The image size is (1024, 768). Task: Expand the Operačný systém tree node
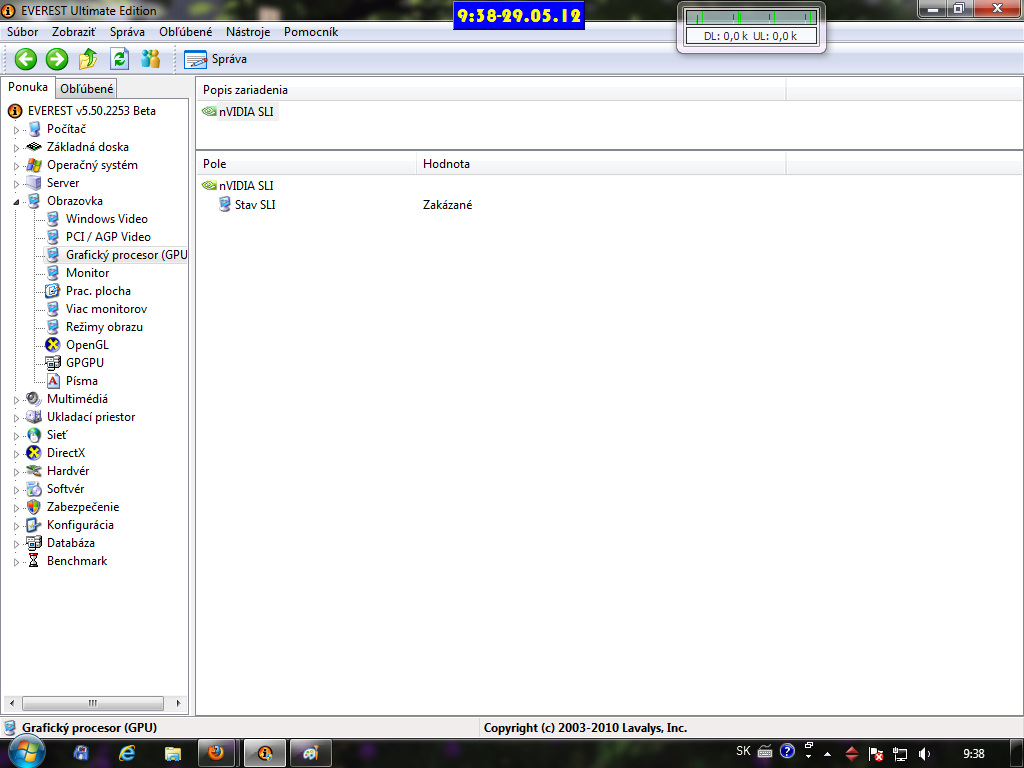click(x=16, y=166)
